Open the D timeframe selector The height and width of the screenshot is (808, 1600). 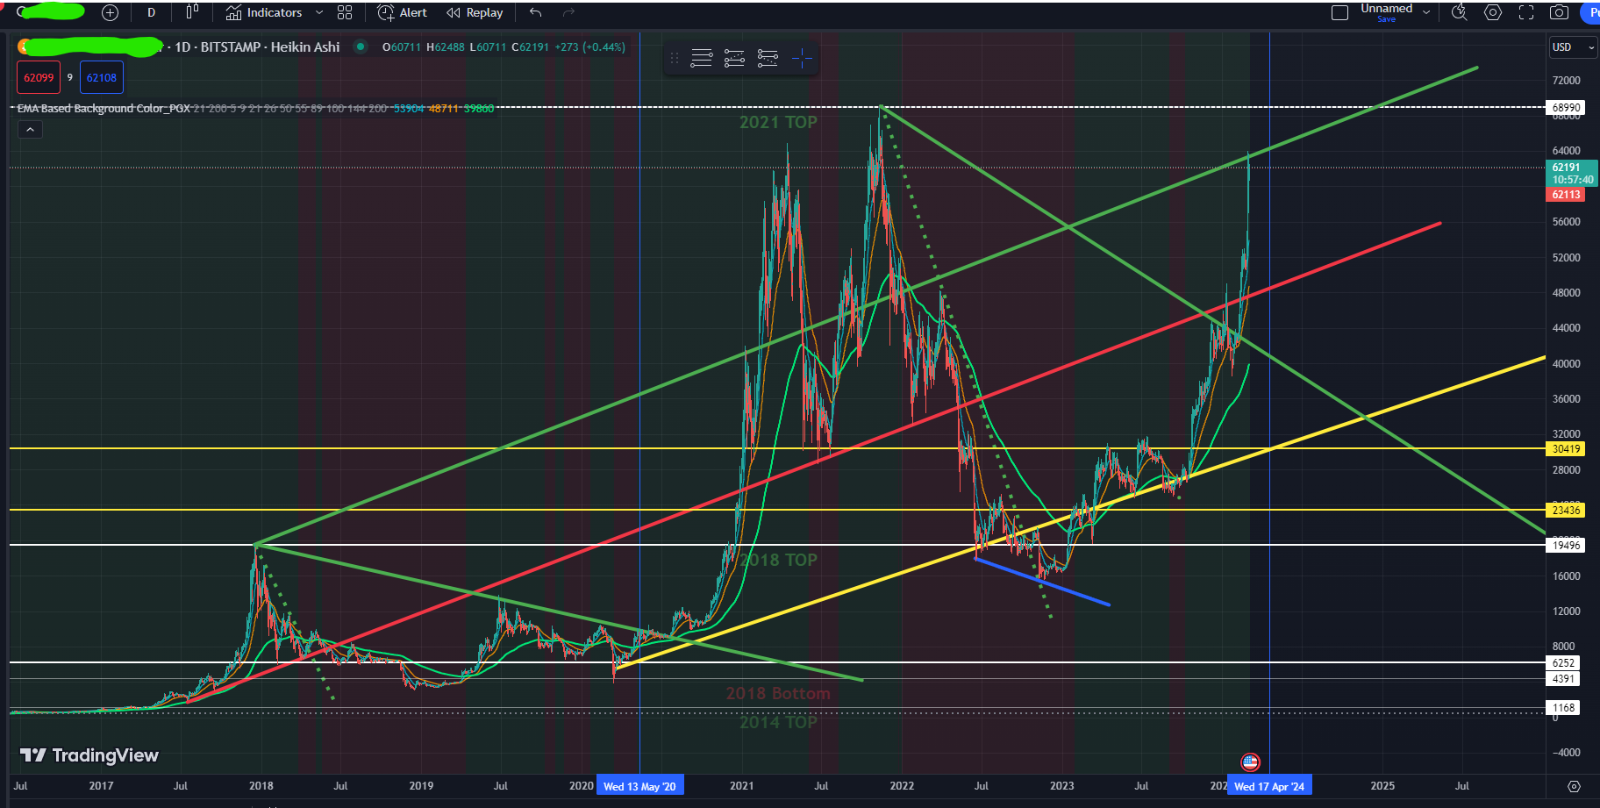pos(151,13)
